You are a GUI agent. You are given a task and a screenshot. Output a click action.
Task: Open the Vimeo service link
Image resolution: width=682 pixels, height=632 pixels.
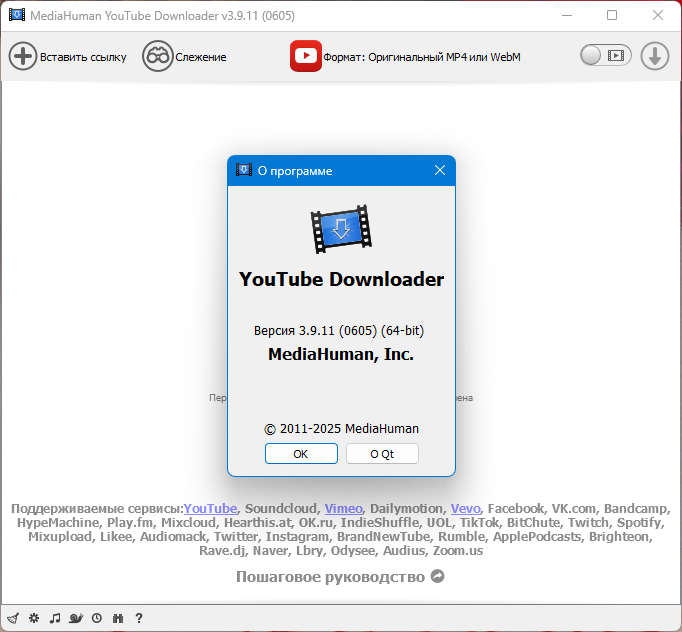tap(344, 508)
